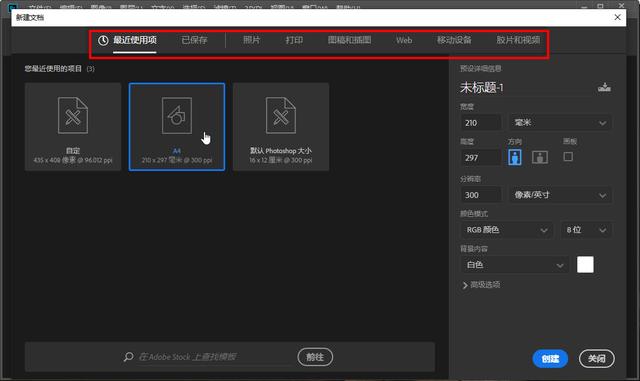640x381 pixels.
Task: Open the 像素/英寸 resolution unit dropdown
Action: (560, 195)
